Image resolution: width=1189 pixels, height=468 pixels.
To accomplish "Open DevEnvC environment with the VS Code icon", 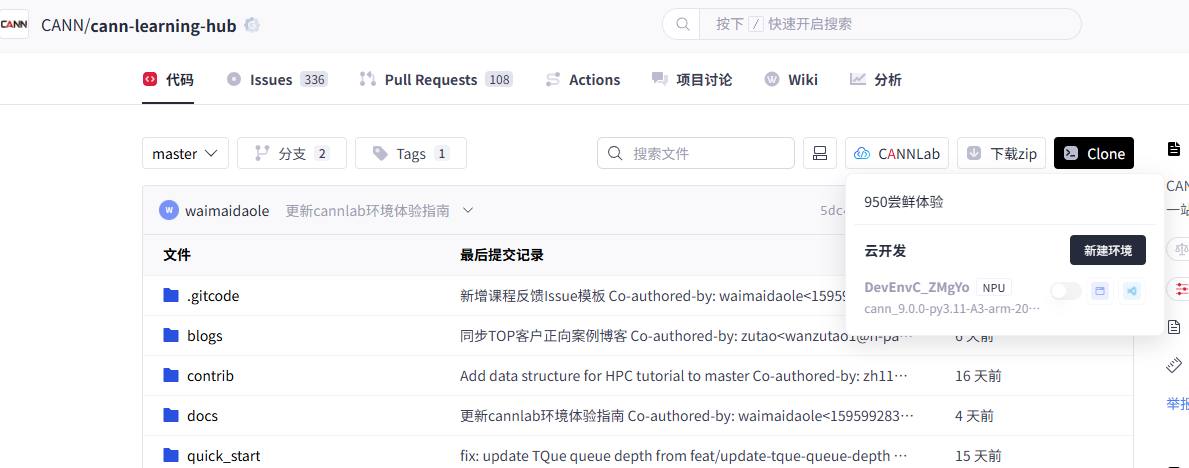I will (x=1132, y=291).
